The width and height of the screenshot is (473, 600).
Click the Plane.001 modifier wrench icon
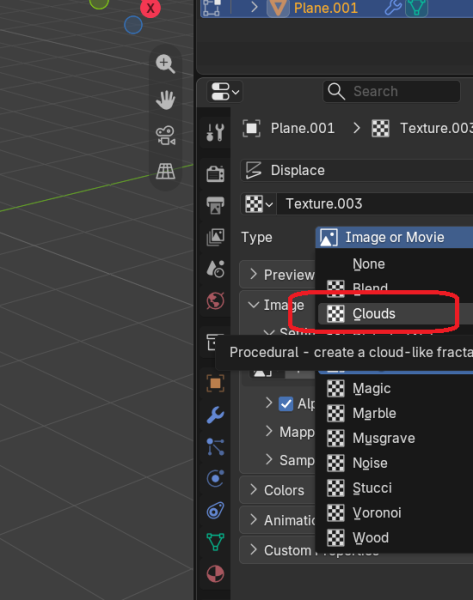(393, 7)
